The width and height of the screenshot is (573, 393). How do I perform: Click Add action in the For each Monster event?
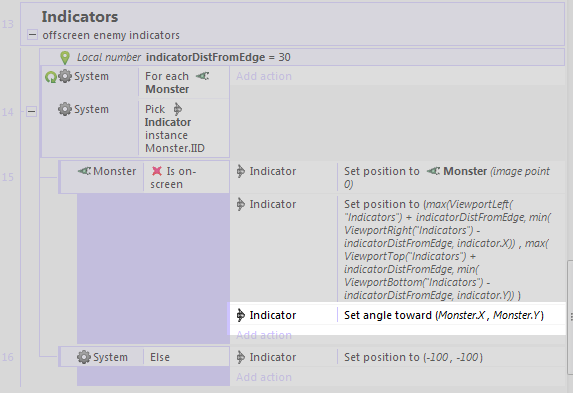(264, 76)
